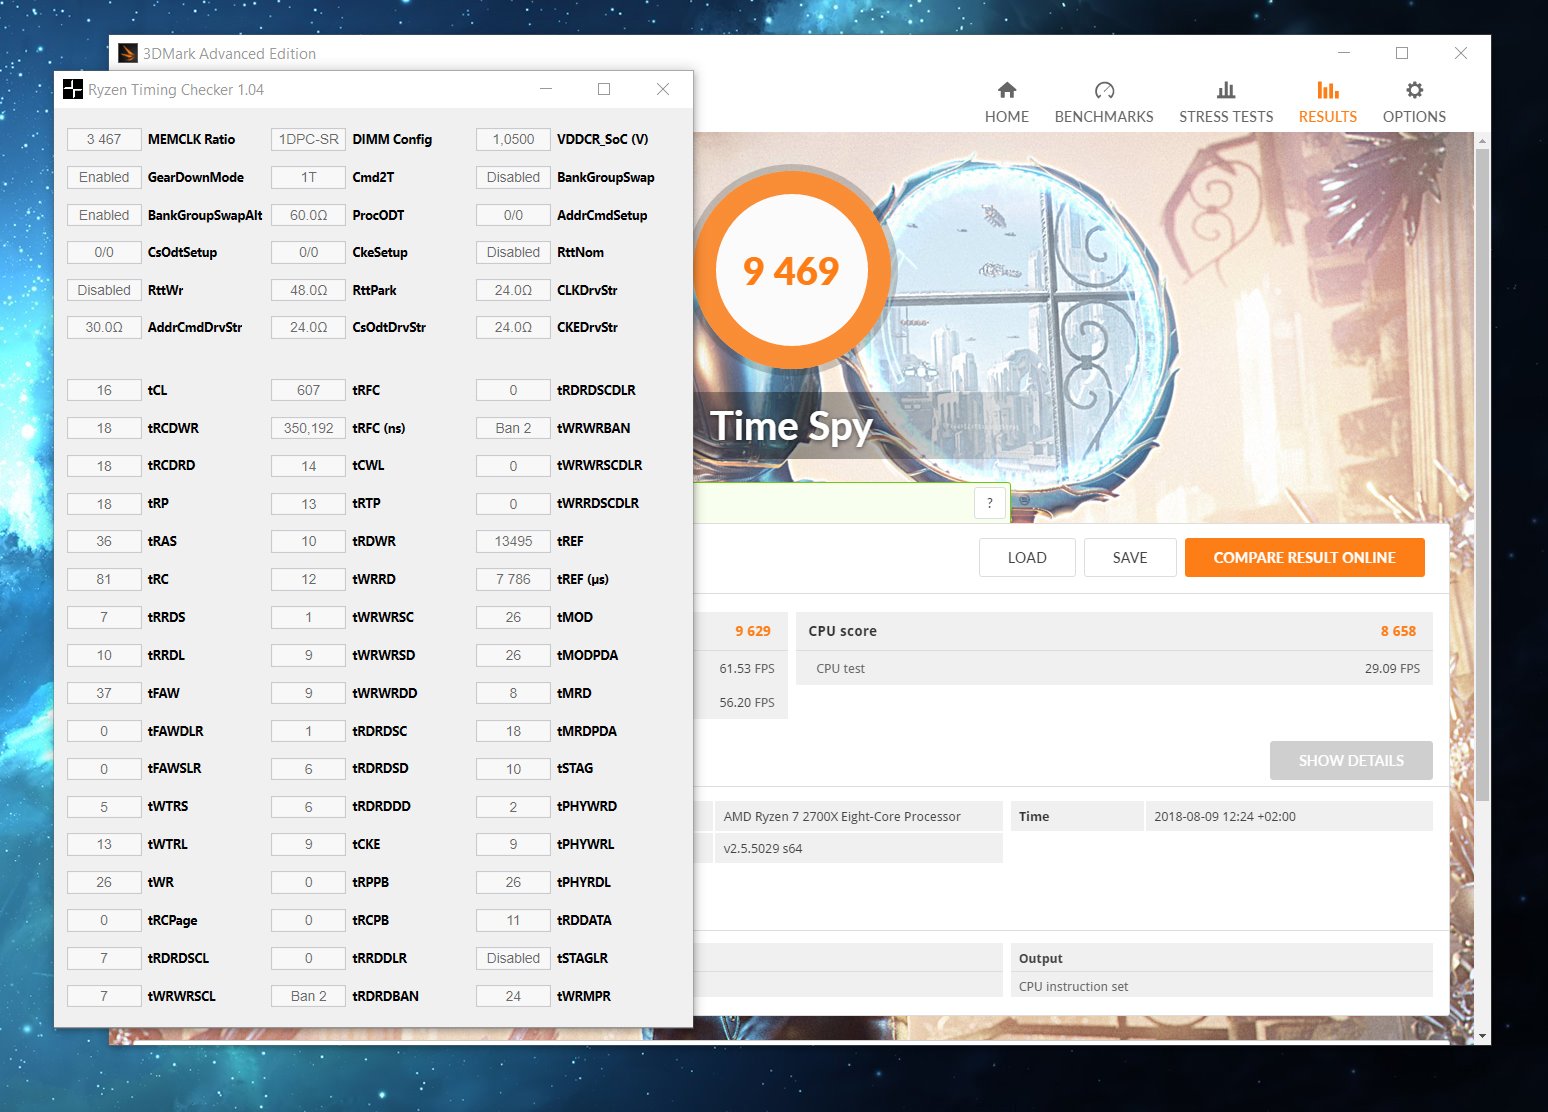Click the tFAW value 37 field

coord(104,693)
